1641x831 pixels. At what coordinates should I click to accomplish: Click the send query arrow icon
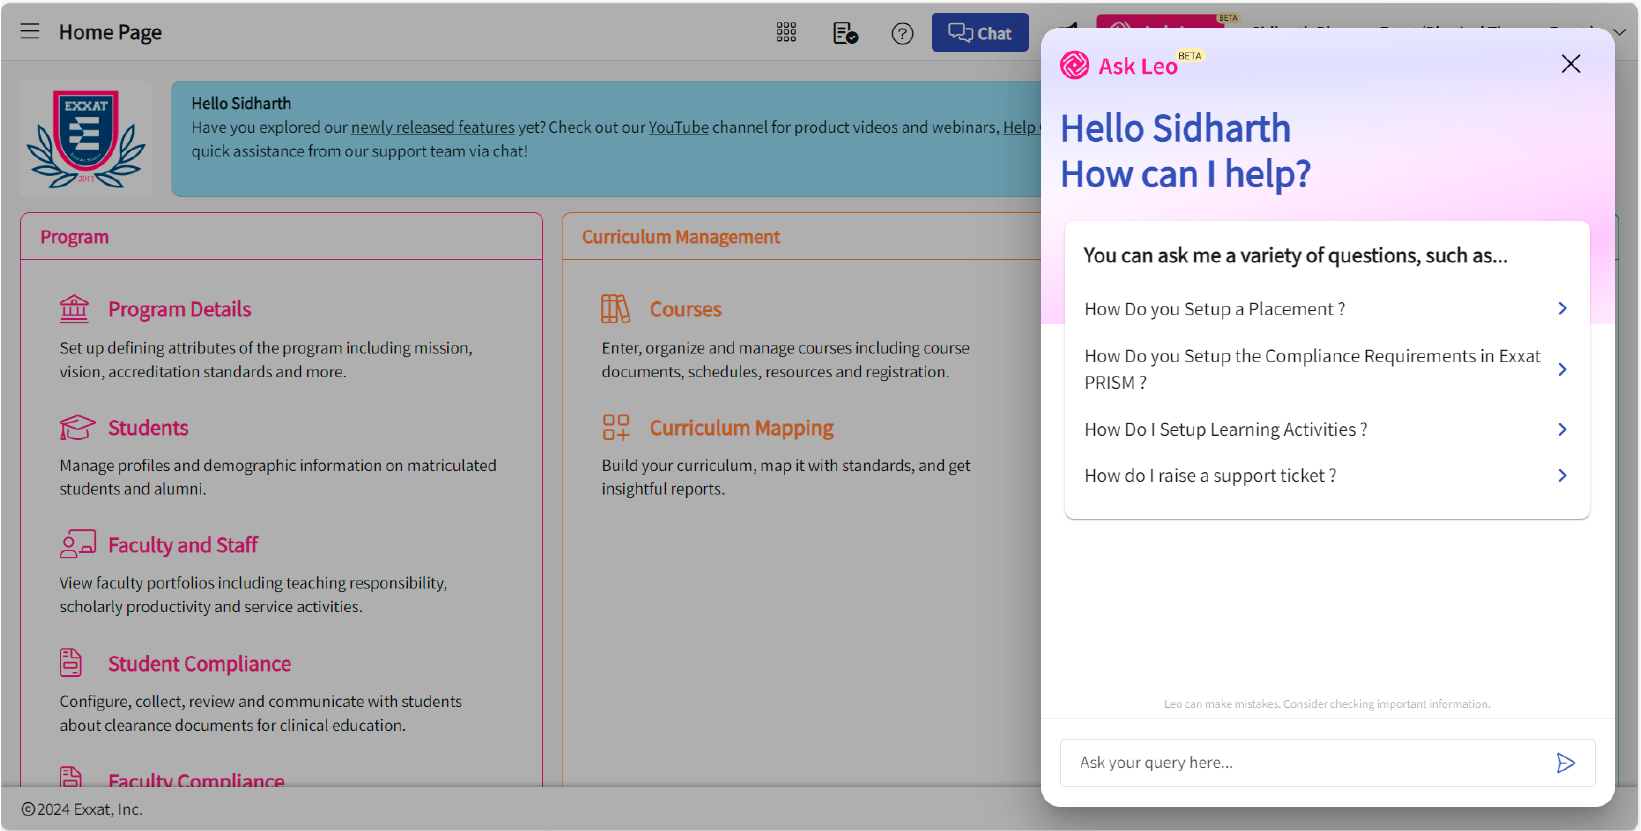(1566, 763)
